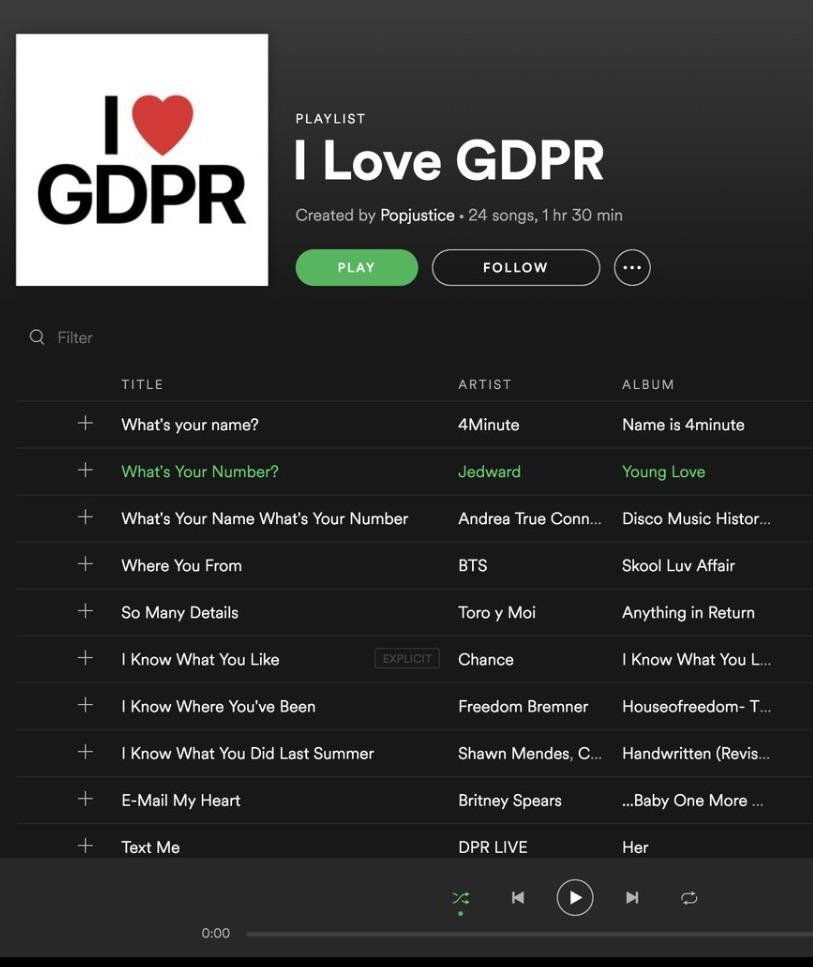813x967 pixels.
Task: Add "Text Me" with its plus icon
Action: [85, 846]
